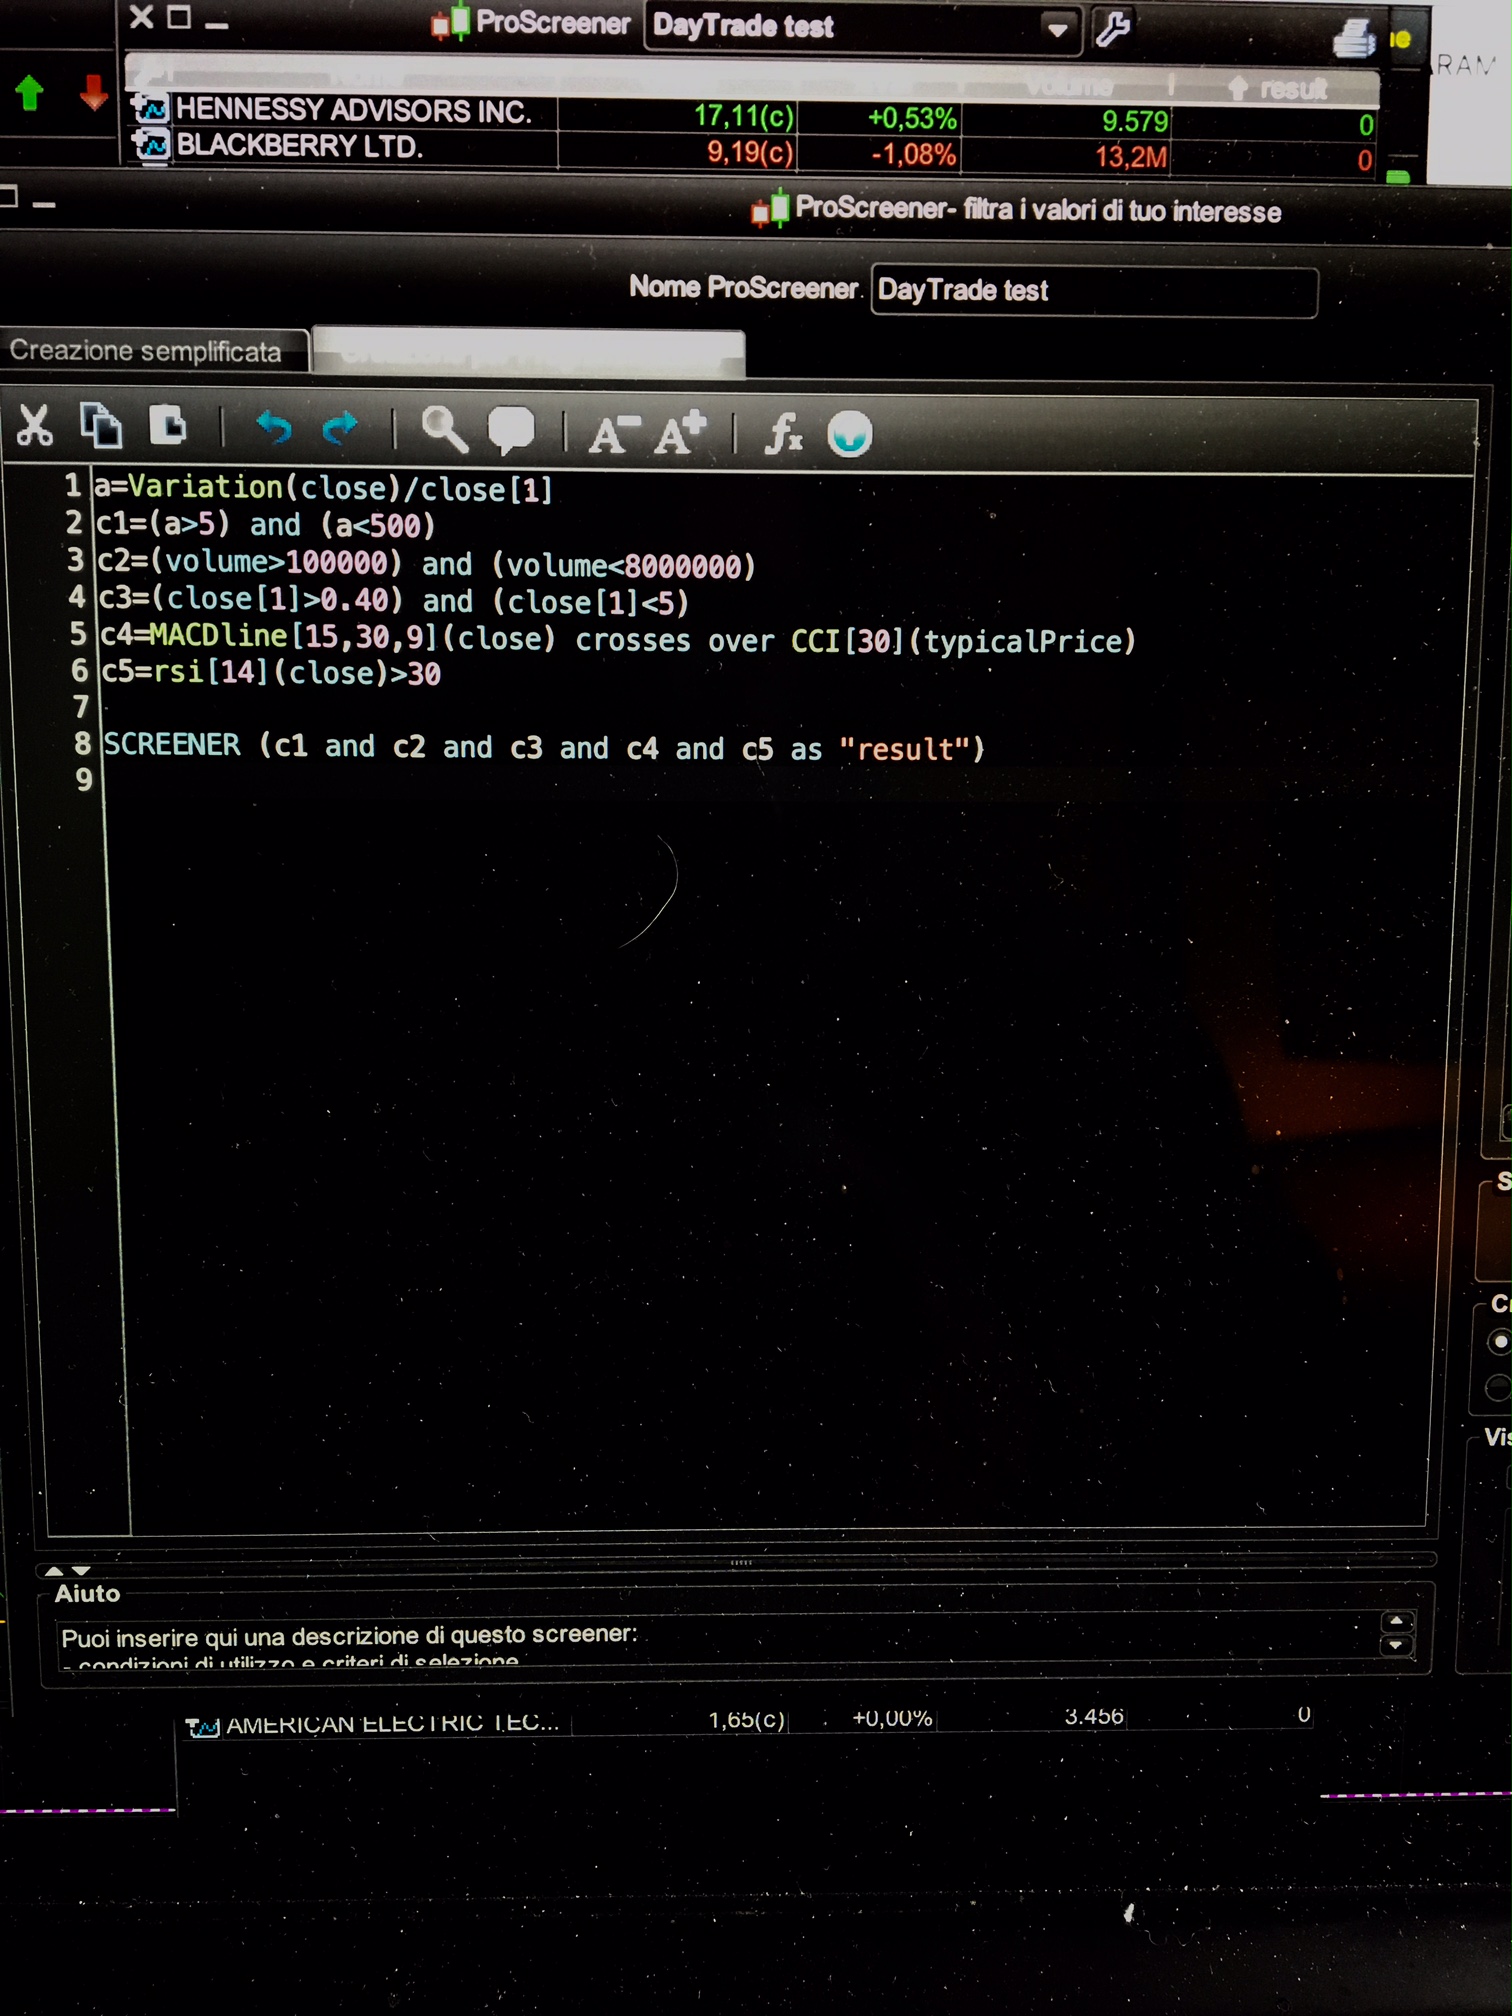Click the Aiuto description scroll-down arrow

pos(1396,1645)
